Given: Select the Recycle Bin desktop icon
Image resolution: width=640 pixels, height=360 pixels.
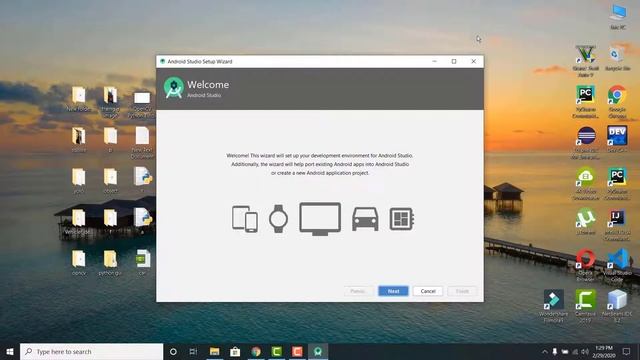Looking at the screenshot, I should click(617, 58).
